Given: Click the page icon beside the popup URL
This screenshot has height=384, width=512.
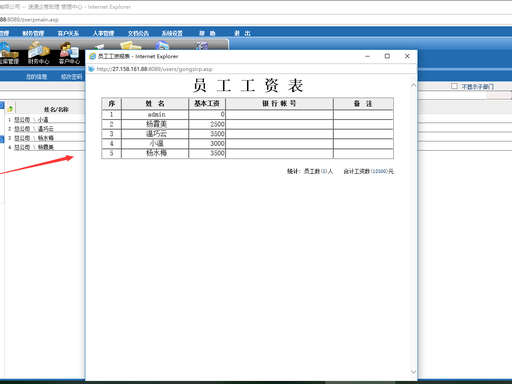Looking at the screenshot, I should tap(91, 69).
